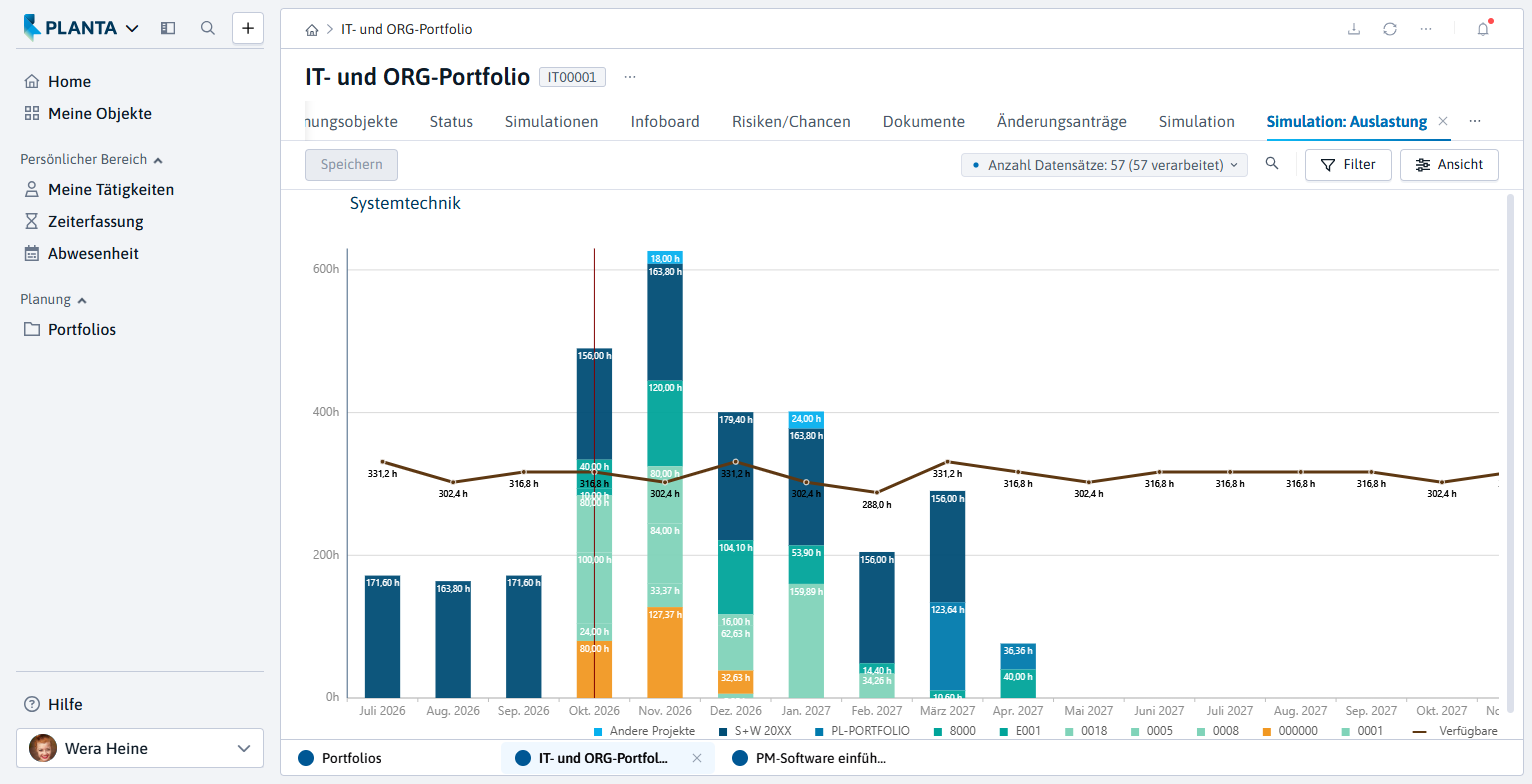Collapse the Planung section
The width and height of the screenshot is (1532, 784).
point(54,299)
